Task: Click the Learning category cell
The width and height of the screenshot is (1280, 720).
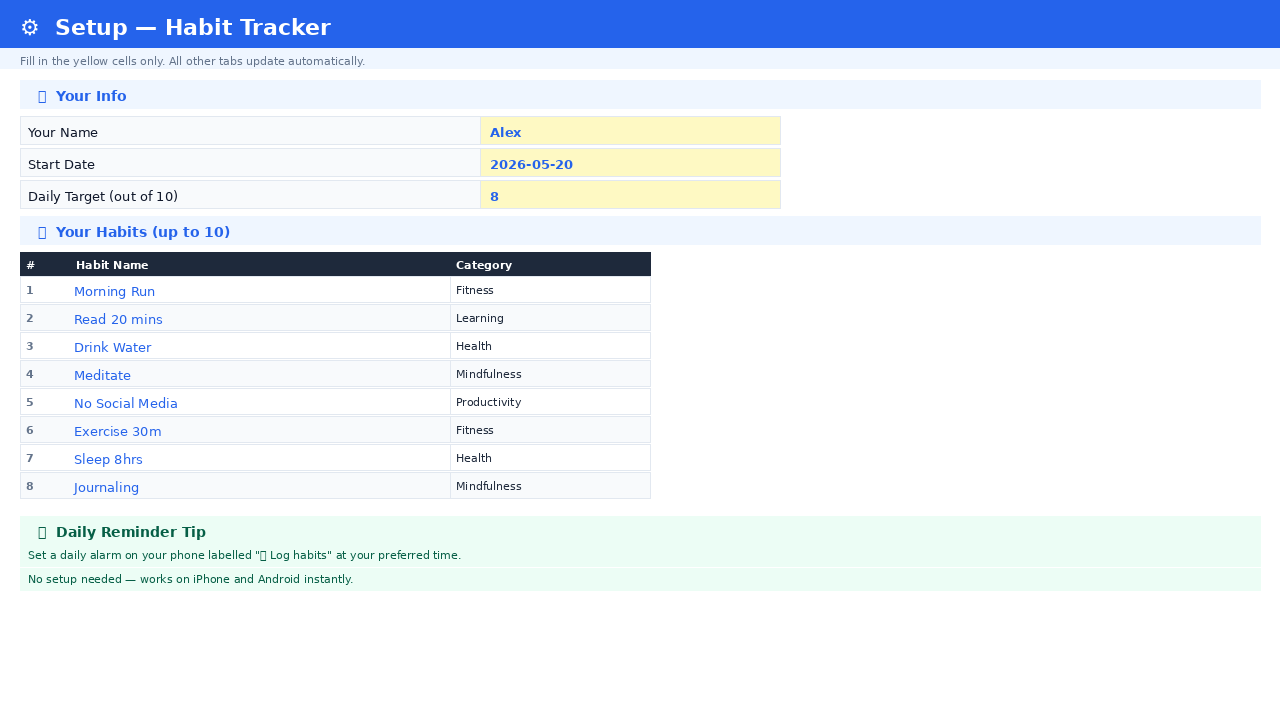Action: coord(550,318)
